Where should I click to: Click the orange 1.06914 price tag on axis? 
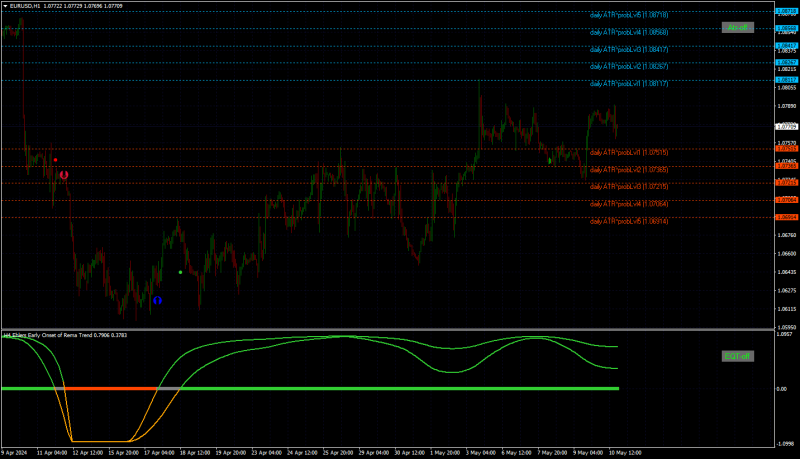point(787,217)
